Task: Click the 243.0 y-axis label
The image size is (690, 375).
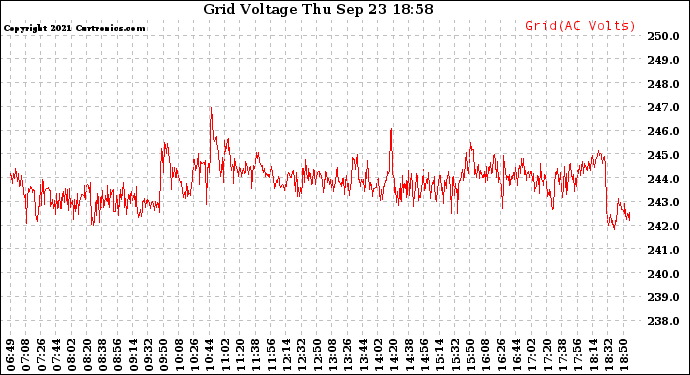Action: click(x=663, y=202)
